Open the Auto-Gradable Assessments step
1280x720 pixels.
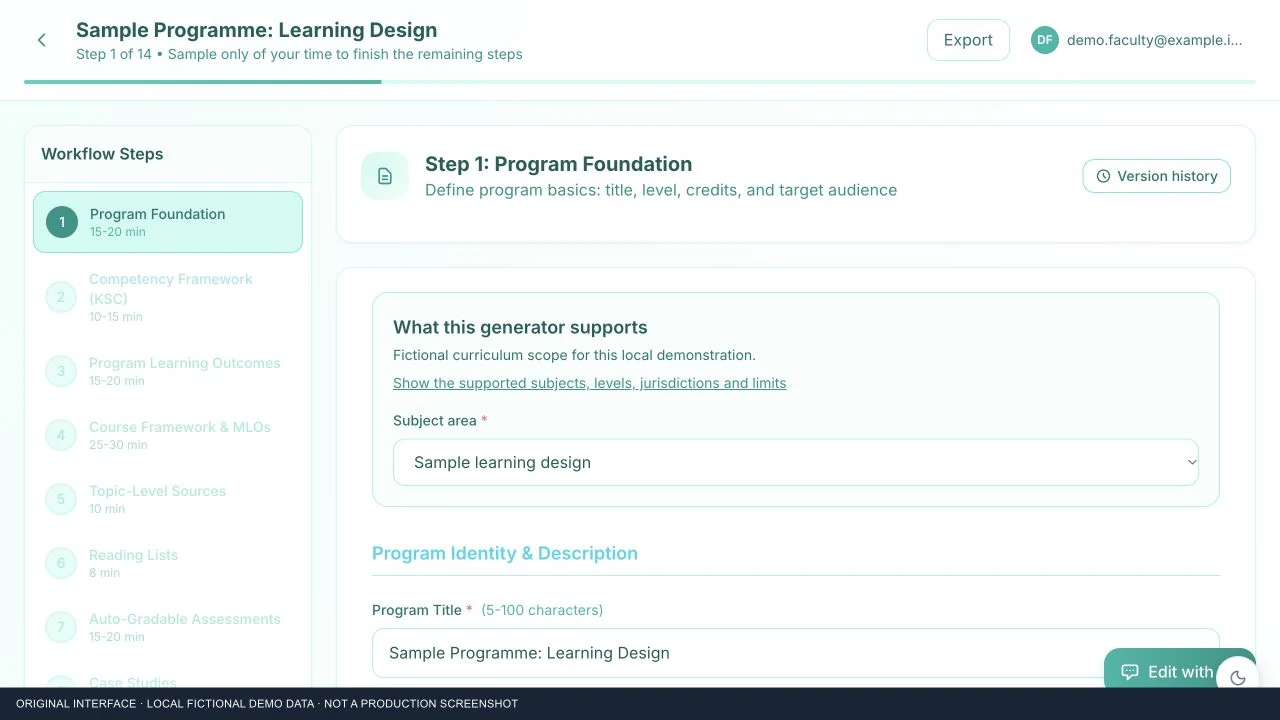[x=168, y=627]
